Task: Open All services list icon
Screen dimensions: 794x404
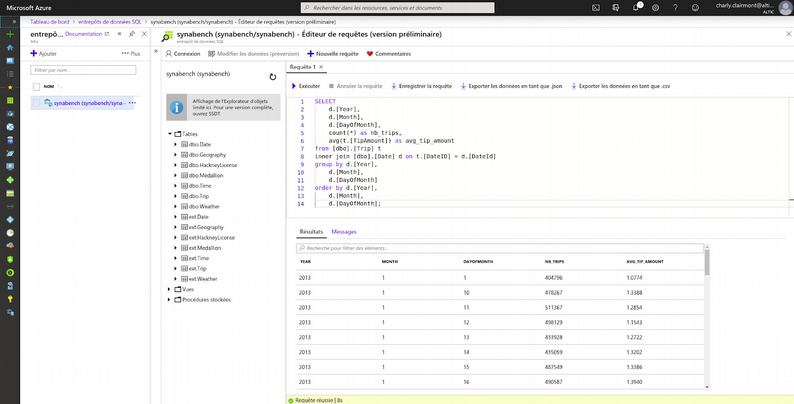Action: click(10, 74)
